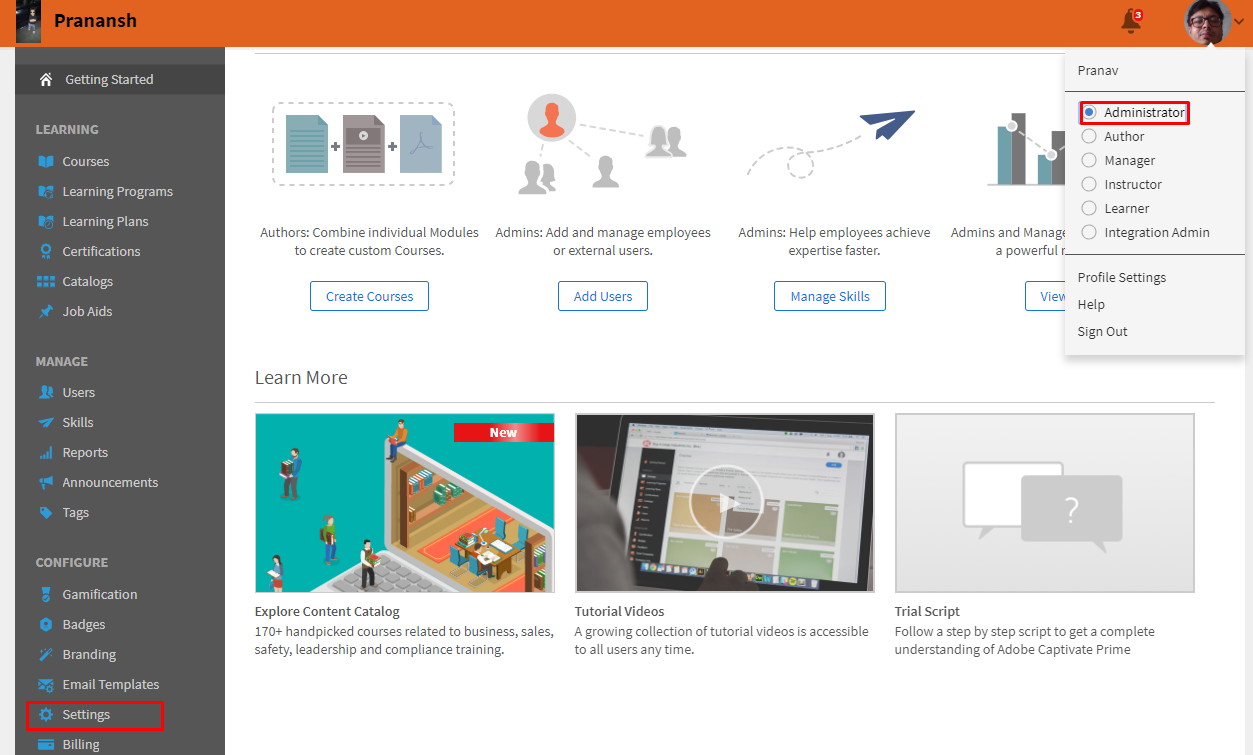Image resolution: width=1253 pixels, height=755 pixels.
Task: Open Settings gear icon in sidebar
Action: coord(46,714)
